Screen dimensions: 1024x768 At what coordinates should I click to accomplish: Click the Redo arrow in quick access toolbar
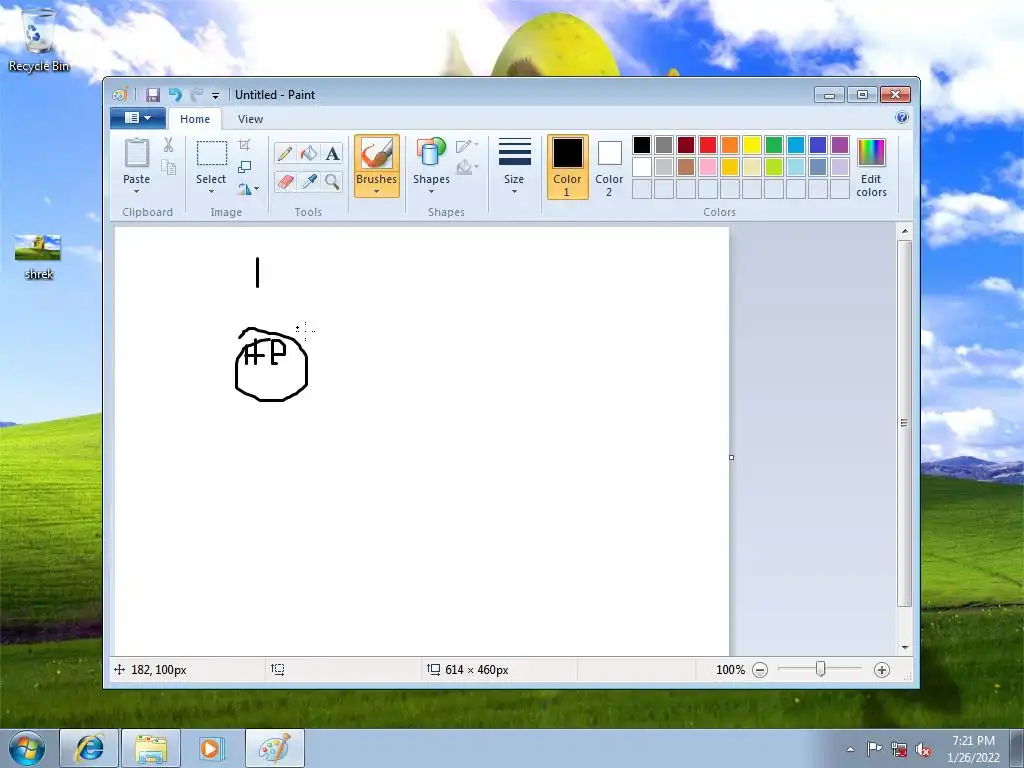196,95
